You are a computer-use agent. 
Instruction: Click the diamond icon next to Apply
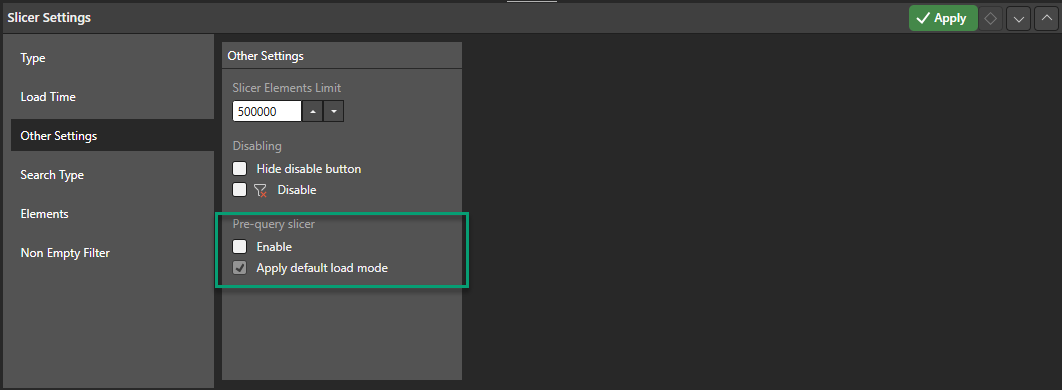tap(990, 18)
